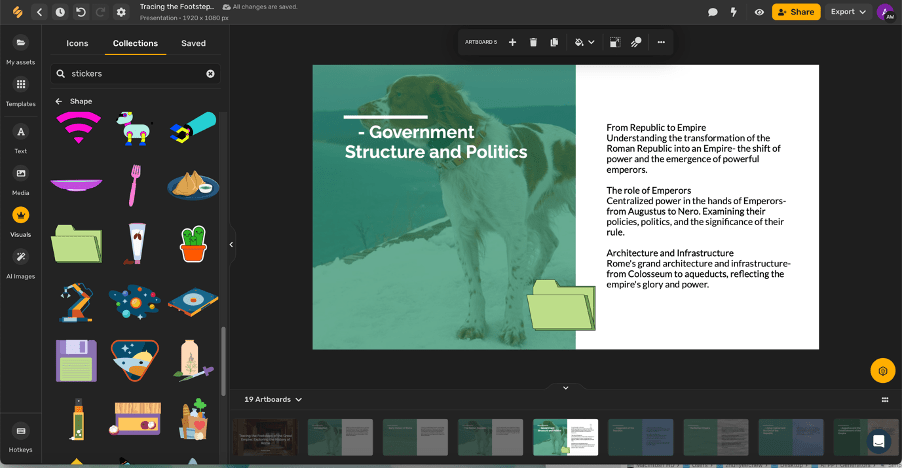902x468 pixels.
Task: Collapse the artboard strip chevron
Action: click(565, 388)
